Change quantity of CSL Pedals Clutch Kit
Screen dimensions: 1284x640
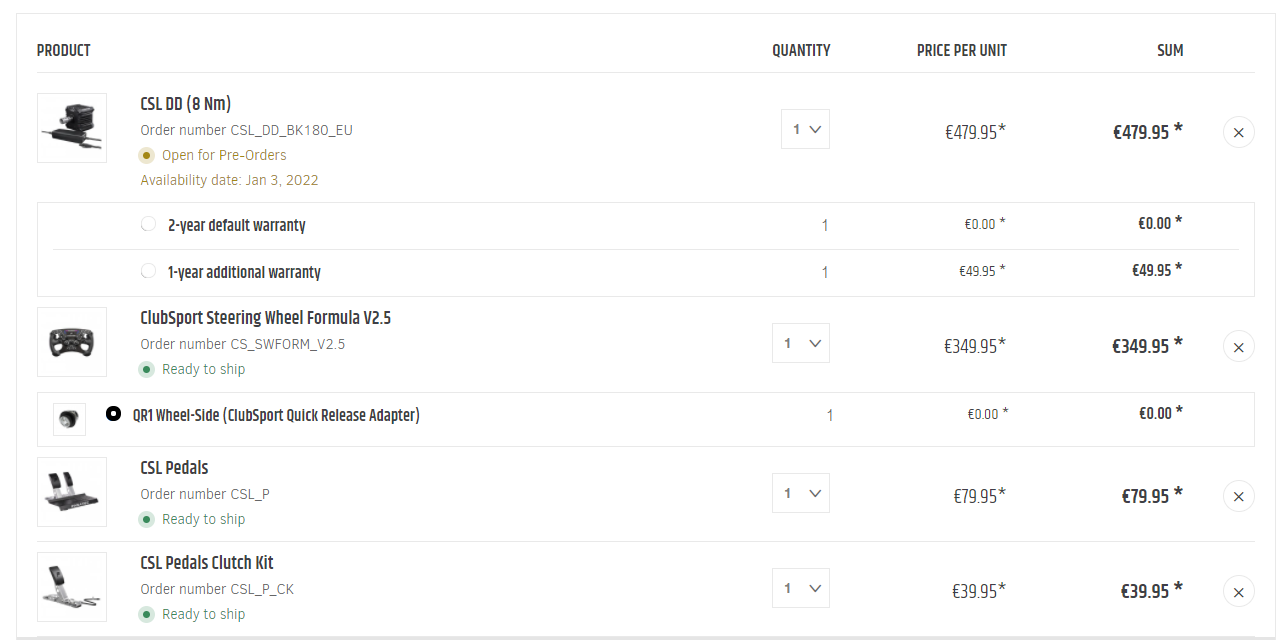[x=801, y=588]
